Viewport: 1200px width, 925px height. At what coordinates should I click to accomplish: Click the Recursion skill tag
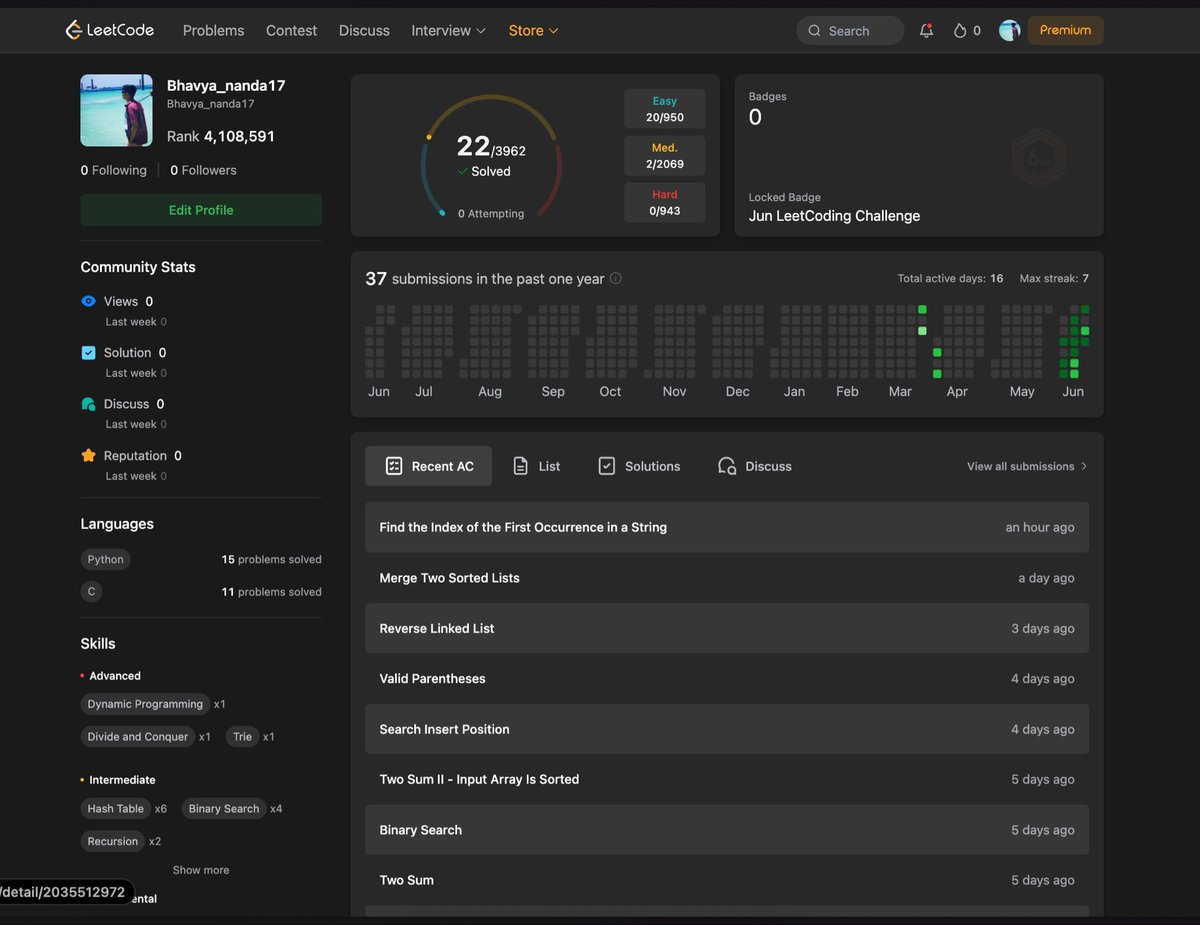pyautogui.click(x=113, y=841)
